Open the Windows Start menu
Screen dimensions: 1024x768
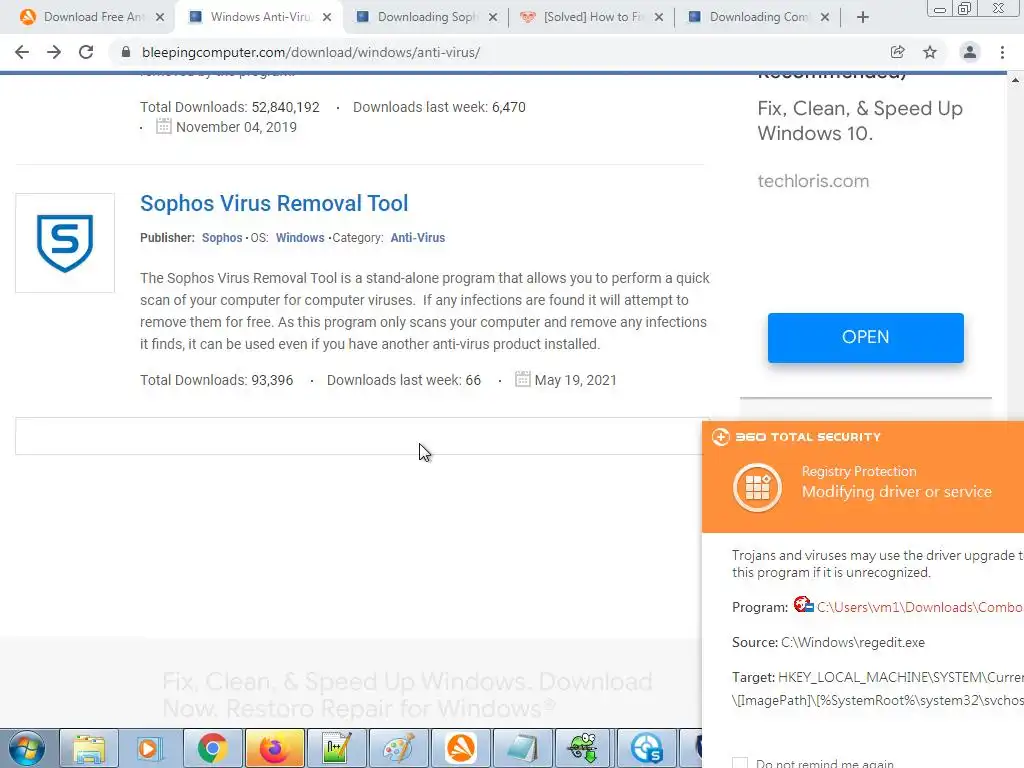(x=27, y=748)
